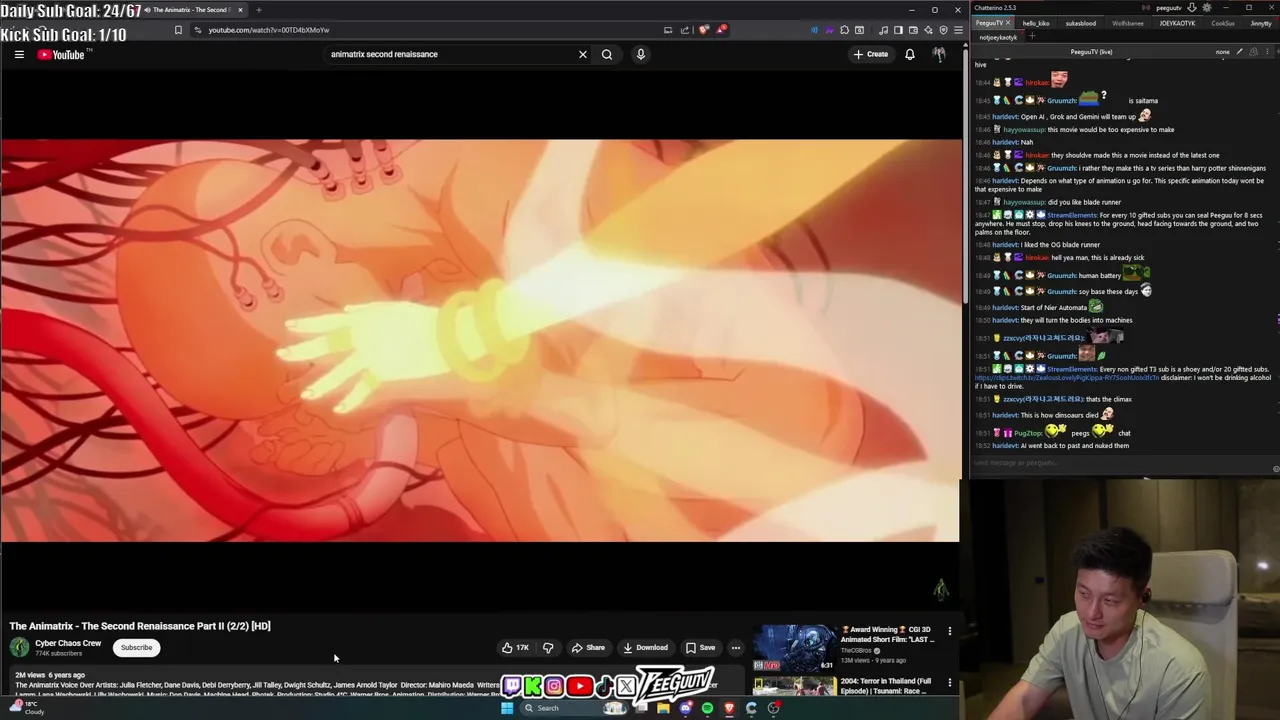This screenshot has height=720, width=1280.
Task: Click the Create button on YouTube
Action: (871, 54)
